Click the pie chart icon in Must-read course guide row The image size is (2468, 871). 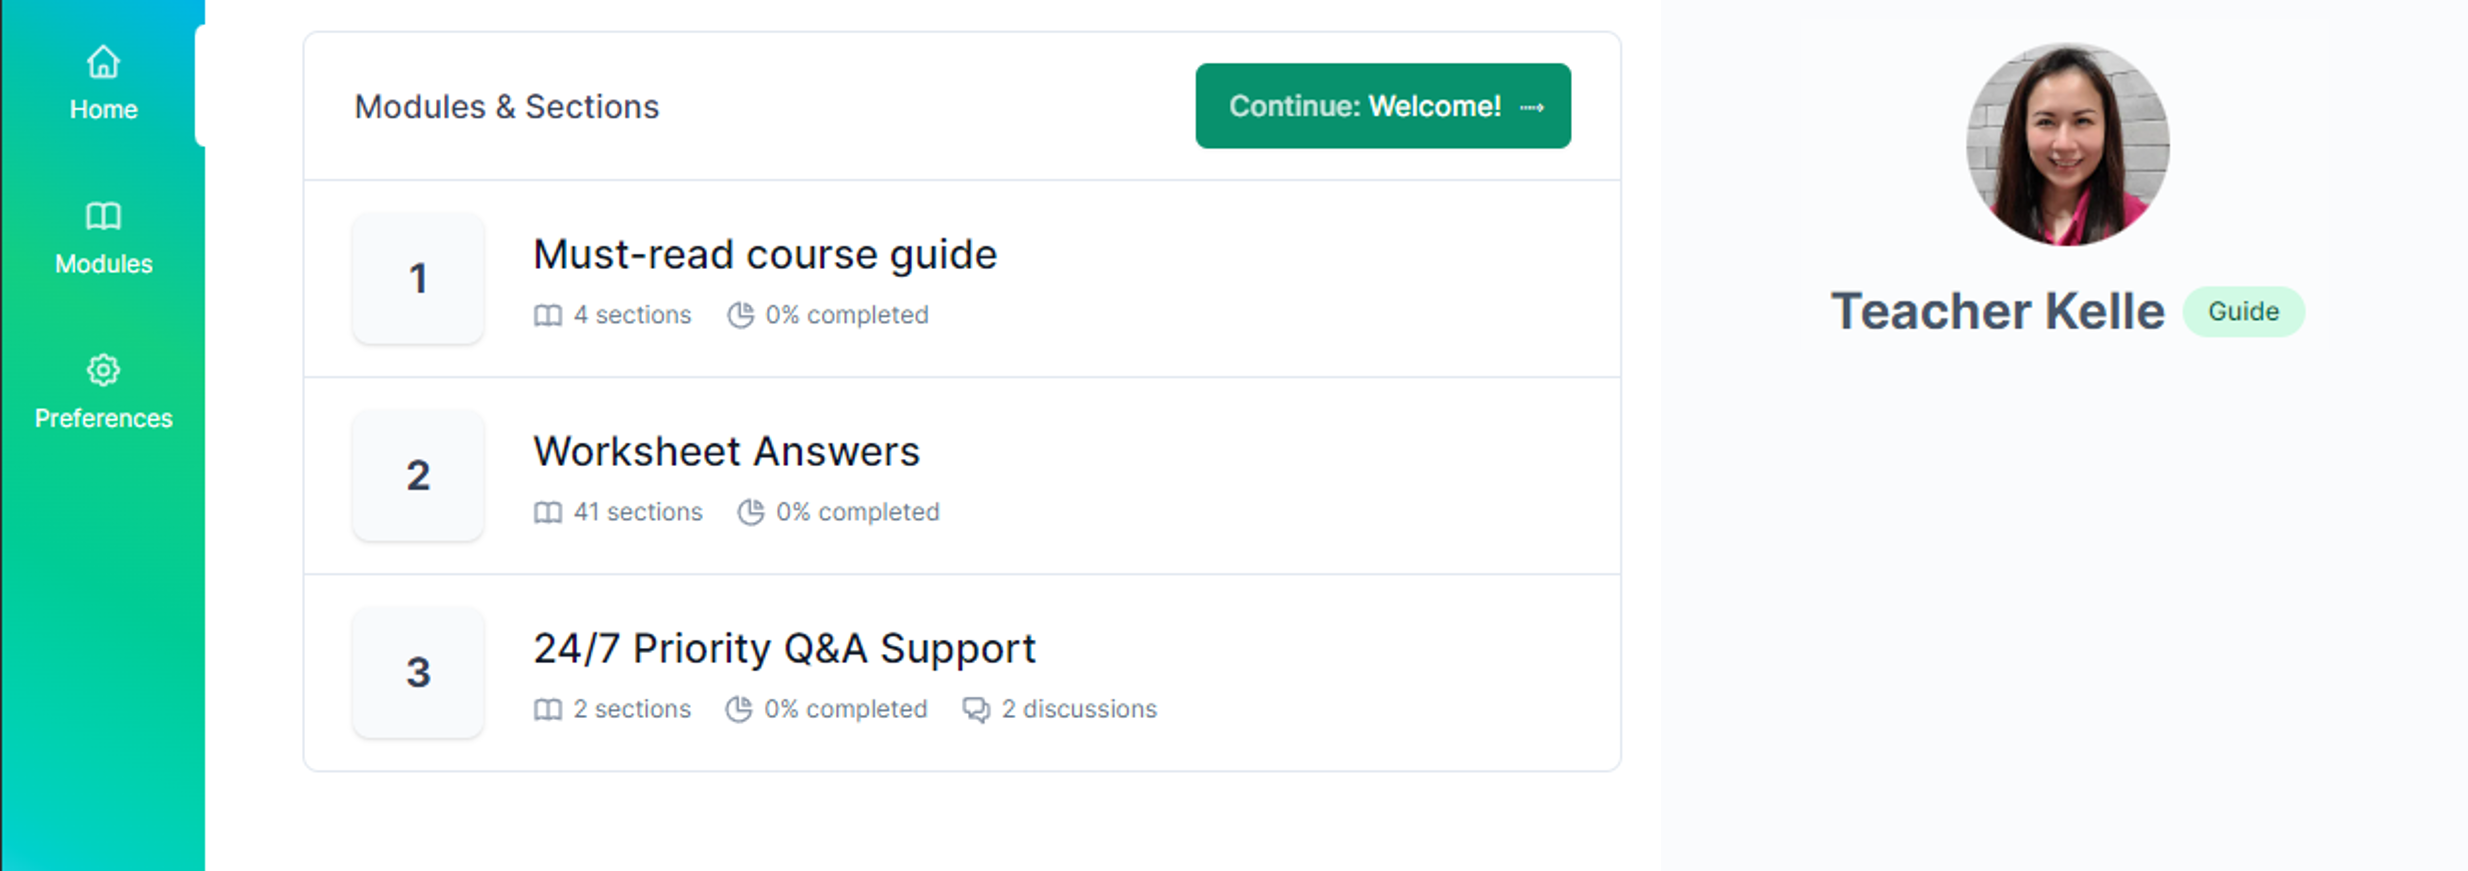[x=740, y=315]
